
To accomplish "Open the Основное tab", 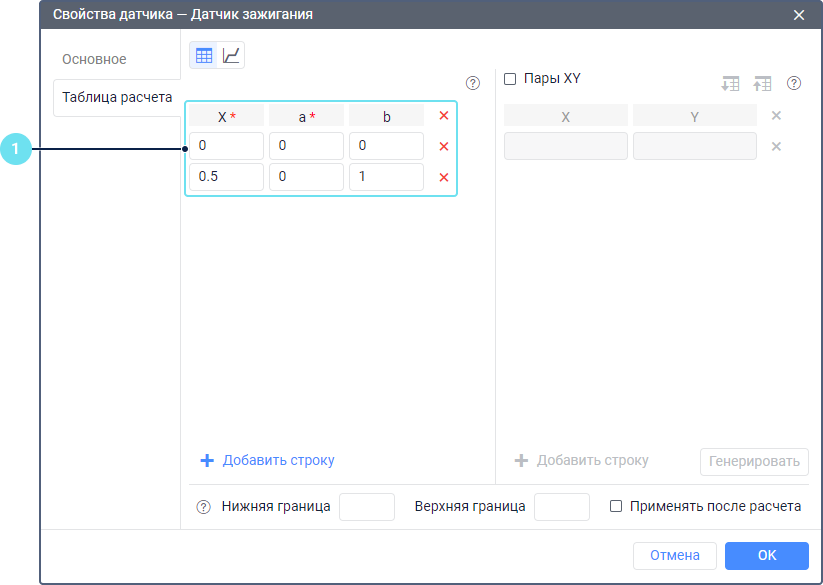I will click(x=94, y=59).
